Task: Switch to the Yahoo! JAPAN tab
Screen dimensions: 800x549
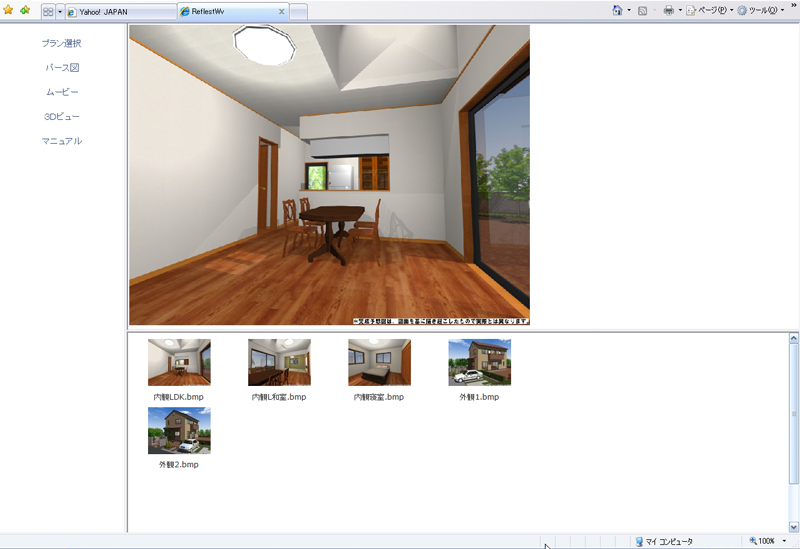Action: [x=118, y=12]
